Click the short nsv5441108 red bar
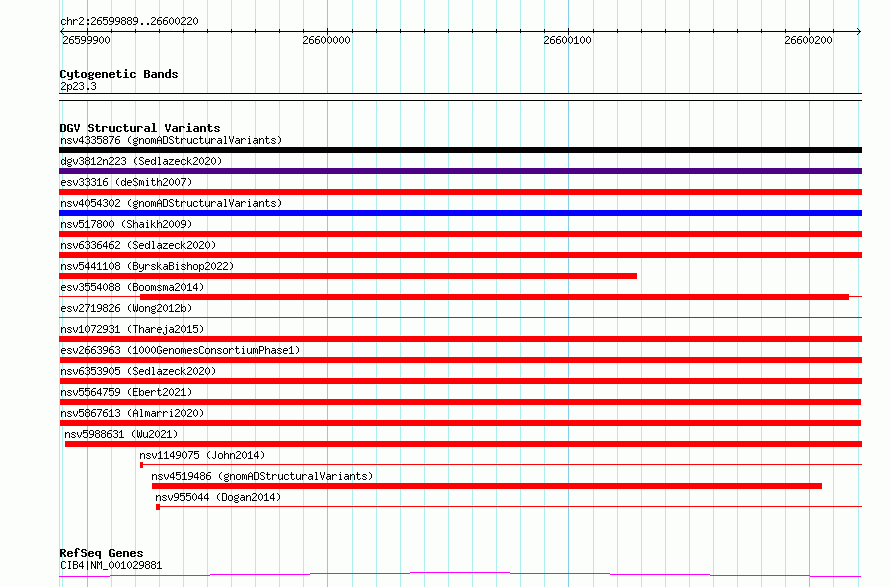 tap(348, 276)
